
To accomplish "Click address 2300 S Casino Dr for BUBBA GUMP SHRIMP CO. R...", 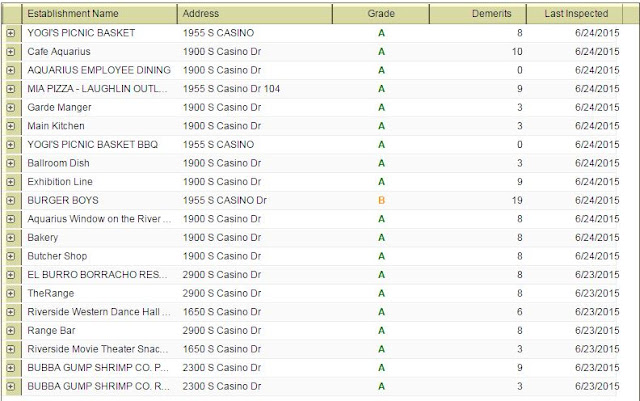I will click(222, 386).
